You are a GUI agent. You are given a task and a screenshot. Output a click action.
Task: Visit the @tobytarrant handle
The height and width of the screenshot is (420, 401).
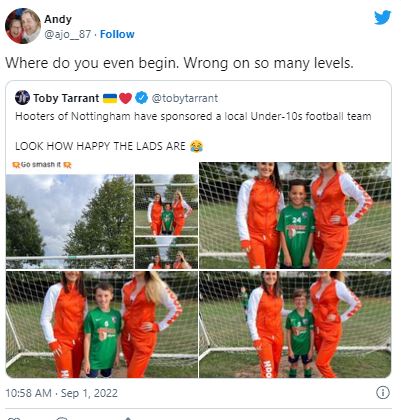pos(185,98)
